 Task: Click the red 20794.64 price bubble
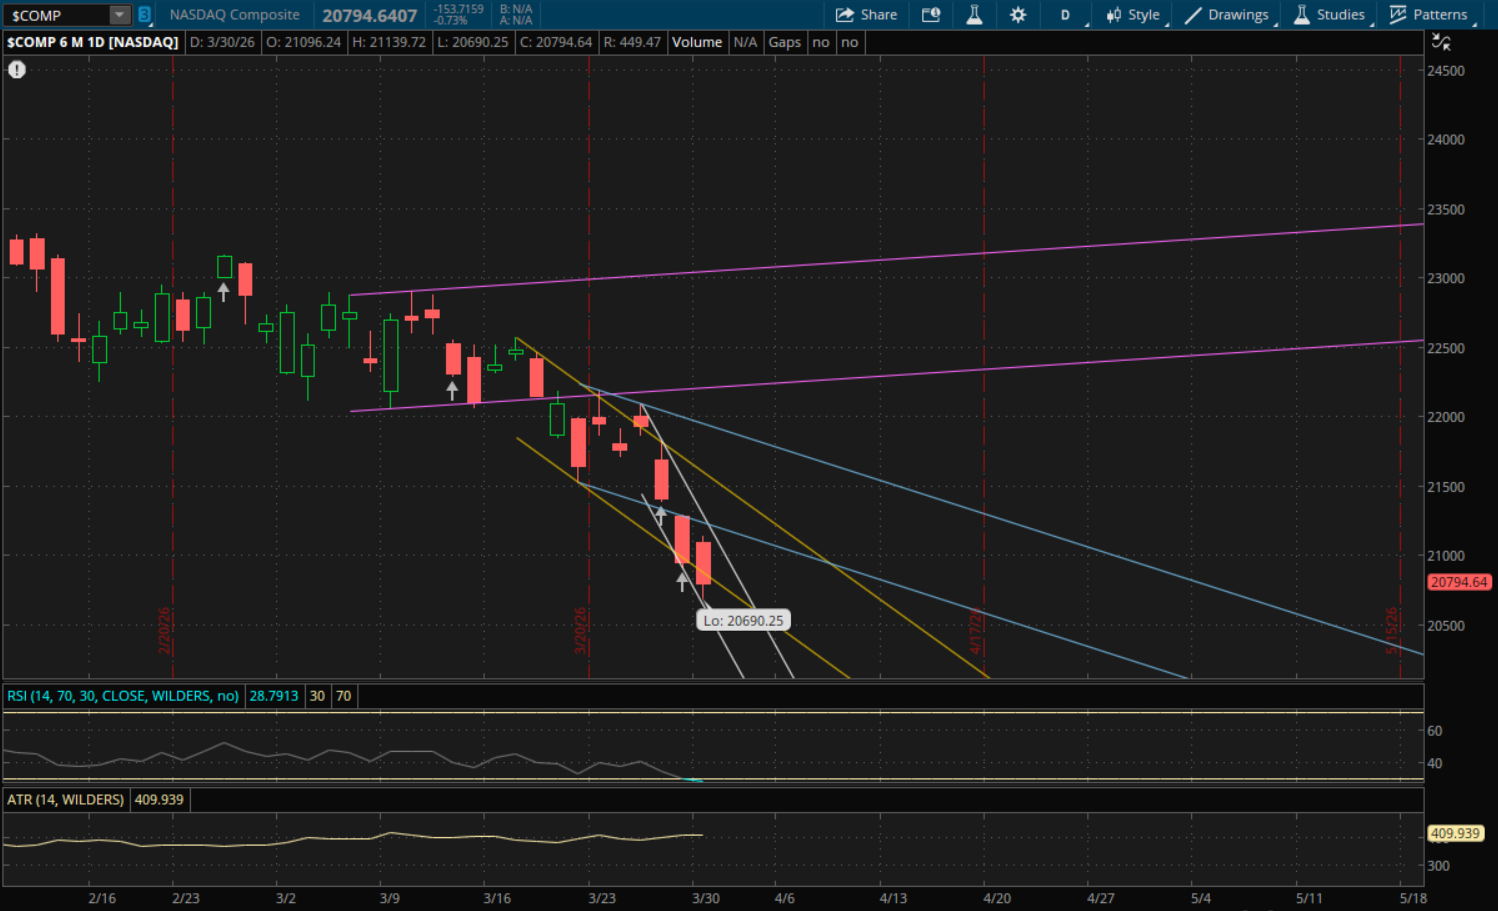point(1458,582)
